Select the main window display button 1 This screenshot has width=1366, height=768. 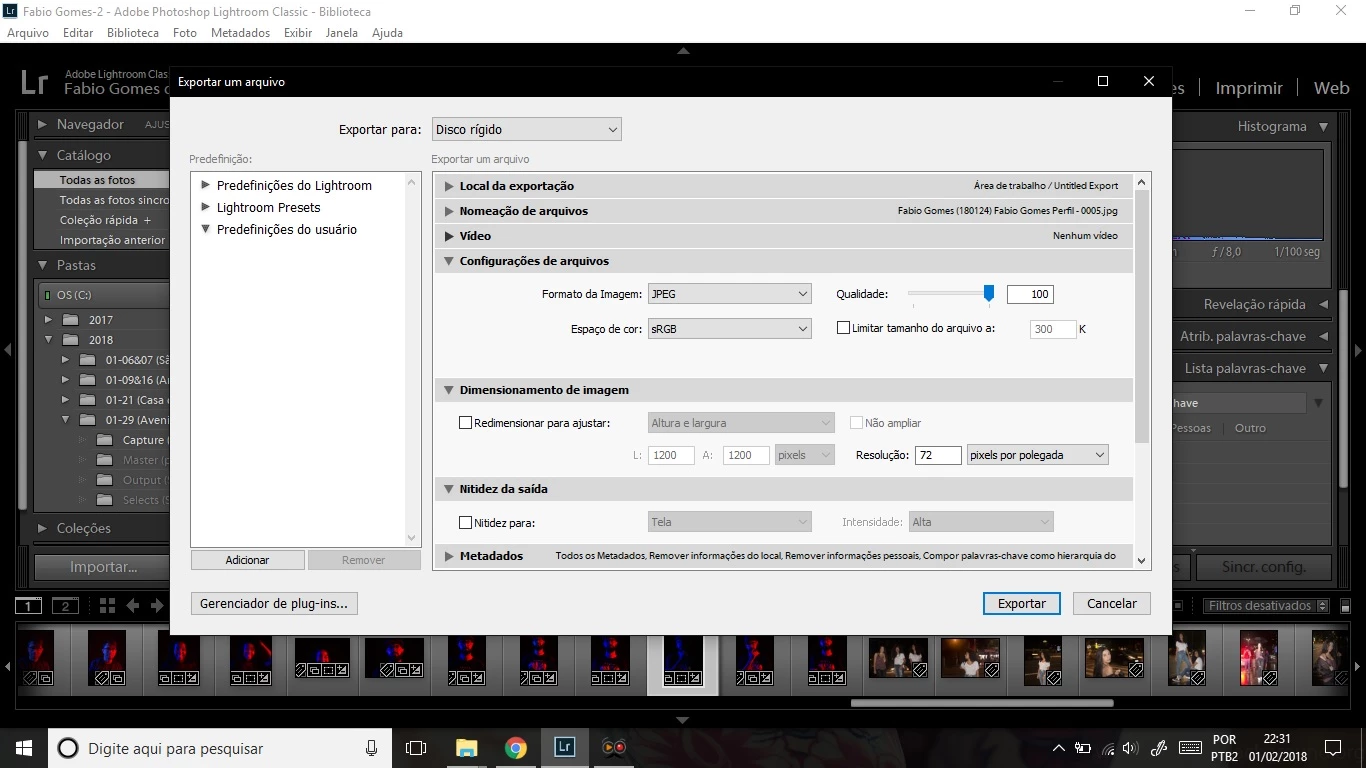click(29, 606)
